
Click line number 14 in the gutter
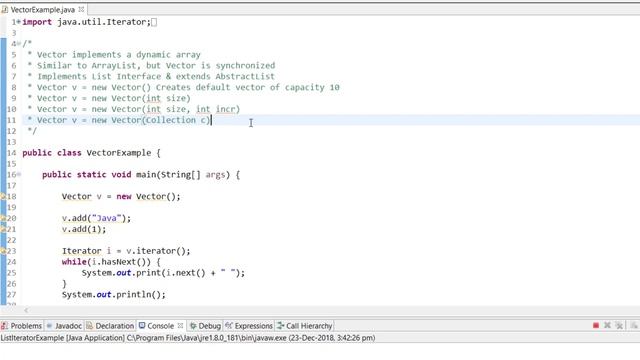(11, 153)
